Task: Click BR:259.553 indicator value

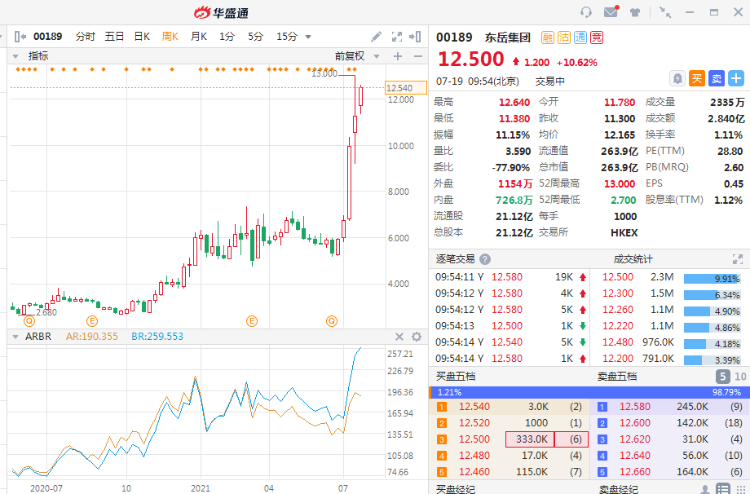Action: coord(157,337)
